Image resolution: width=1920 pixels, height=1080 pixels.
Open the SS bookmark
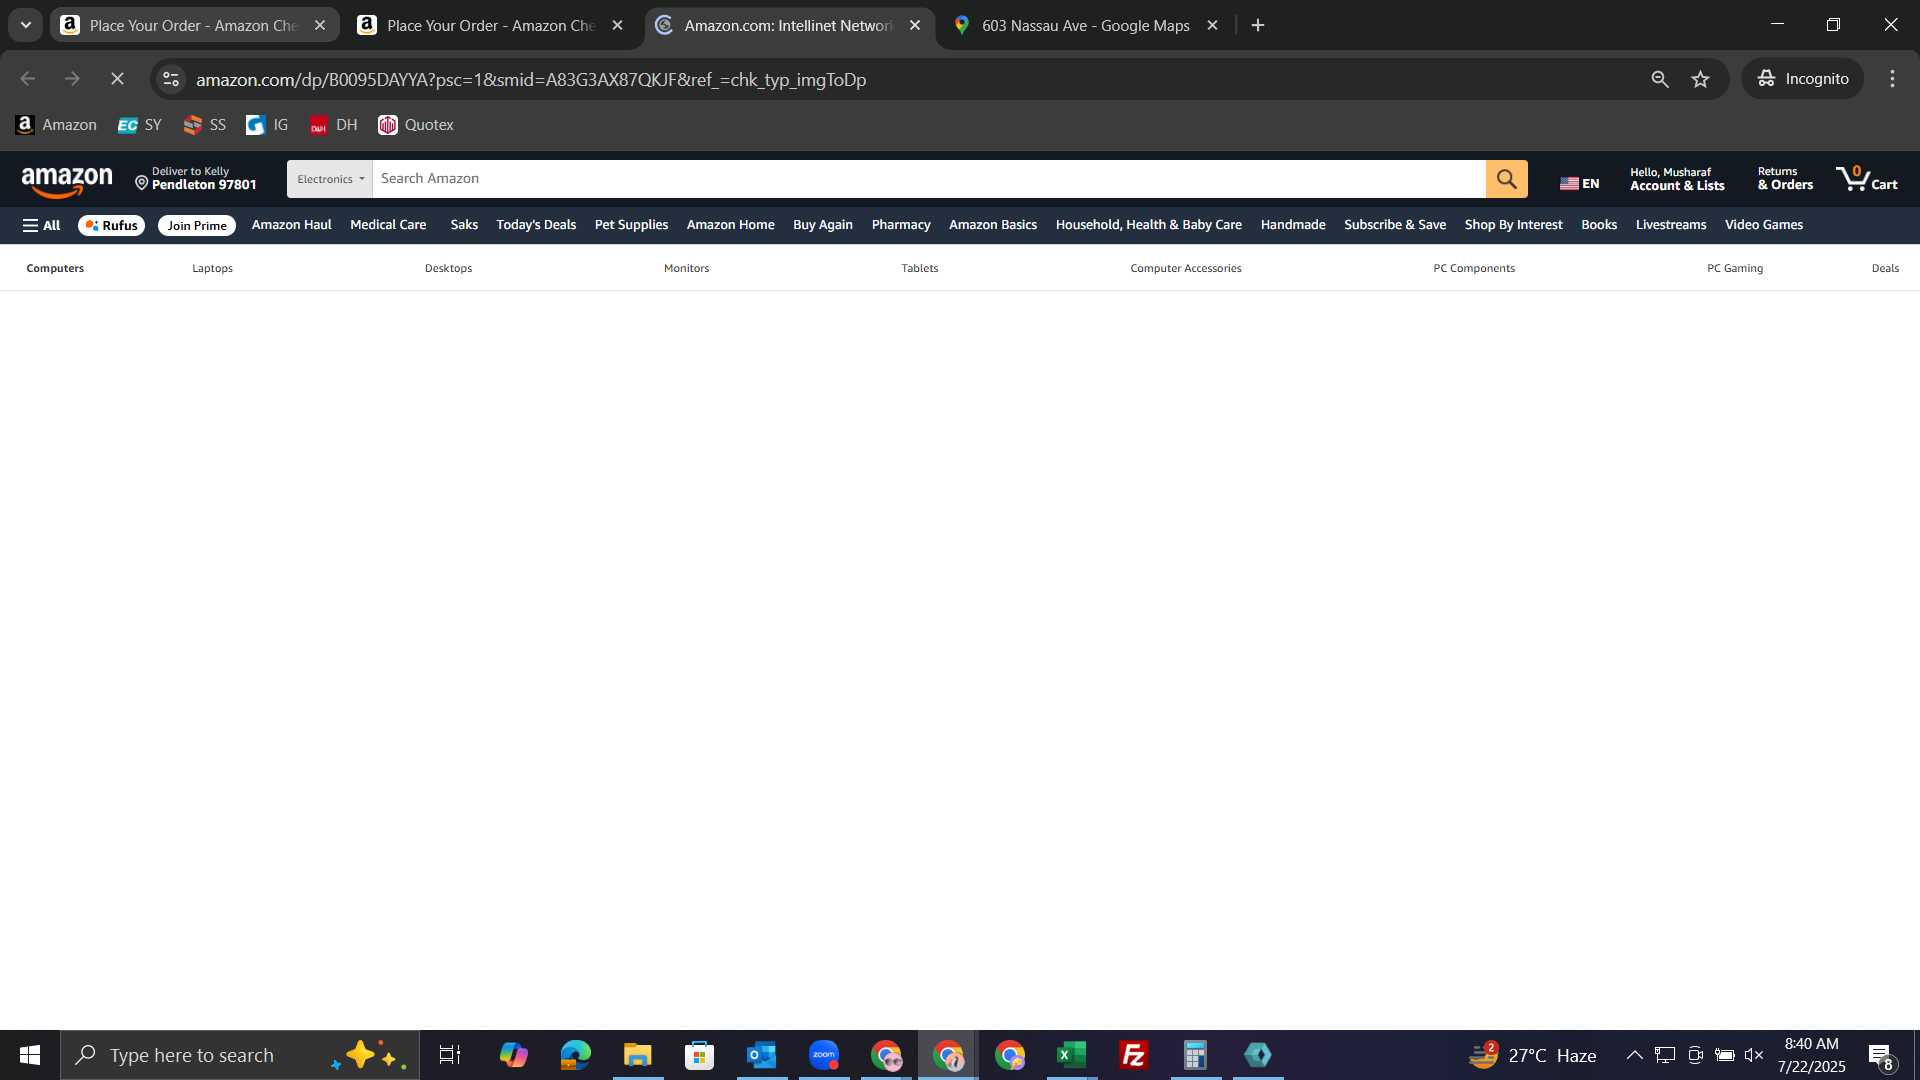point(205,125)
